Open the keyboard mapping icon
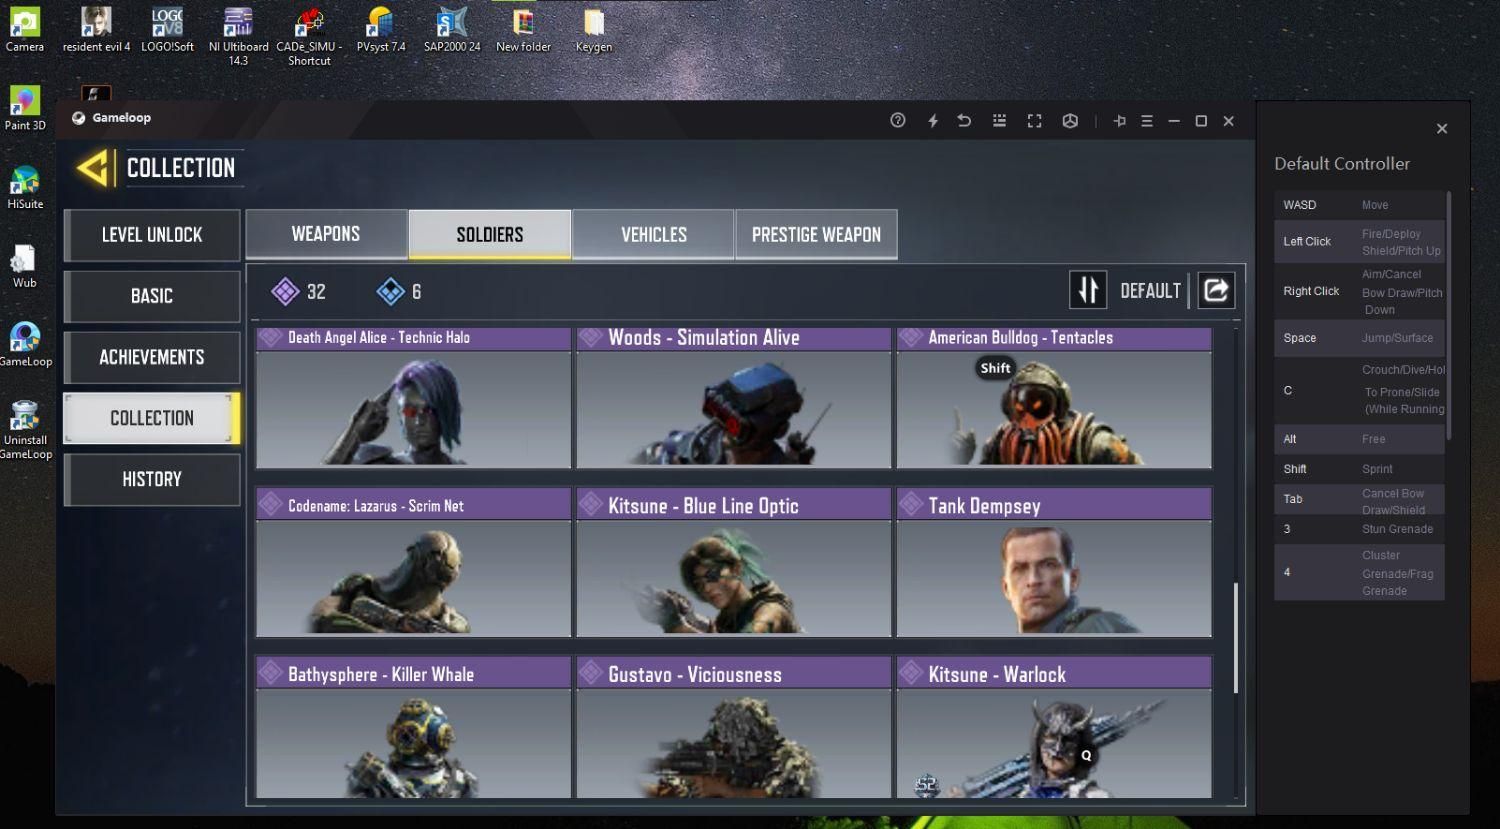The height and width of the screenshot is (829, 1500). pos(999,120)
